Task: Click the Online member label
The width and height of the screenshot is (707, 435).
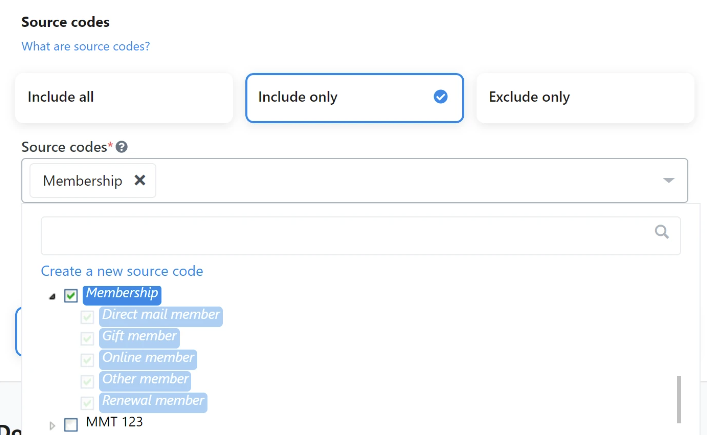Action: (148, 359)
